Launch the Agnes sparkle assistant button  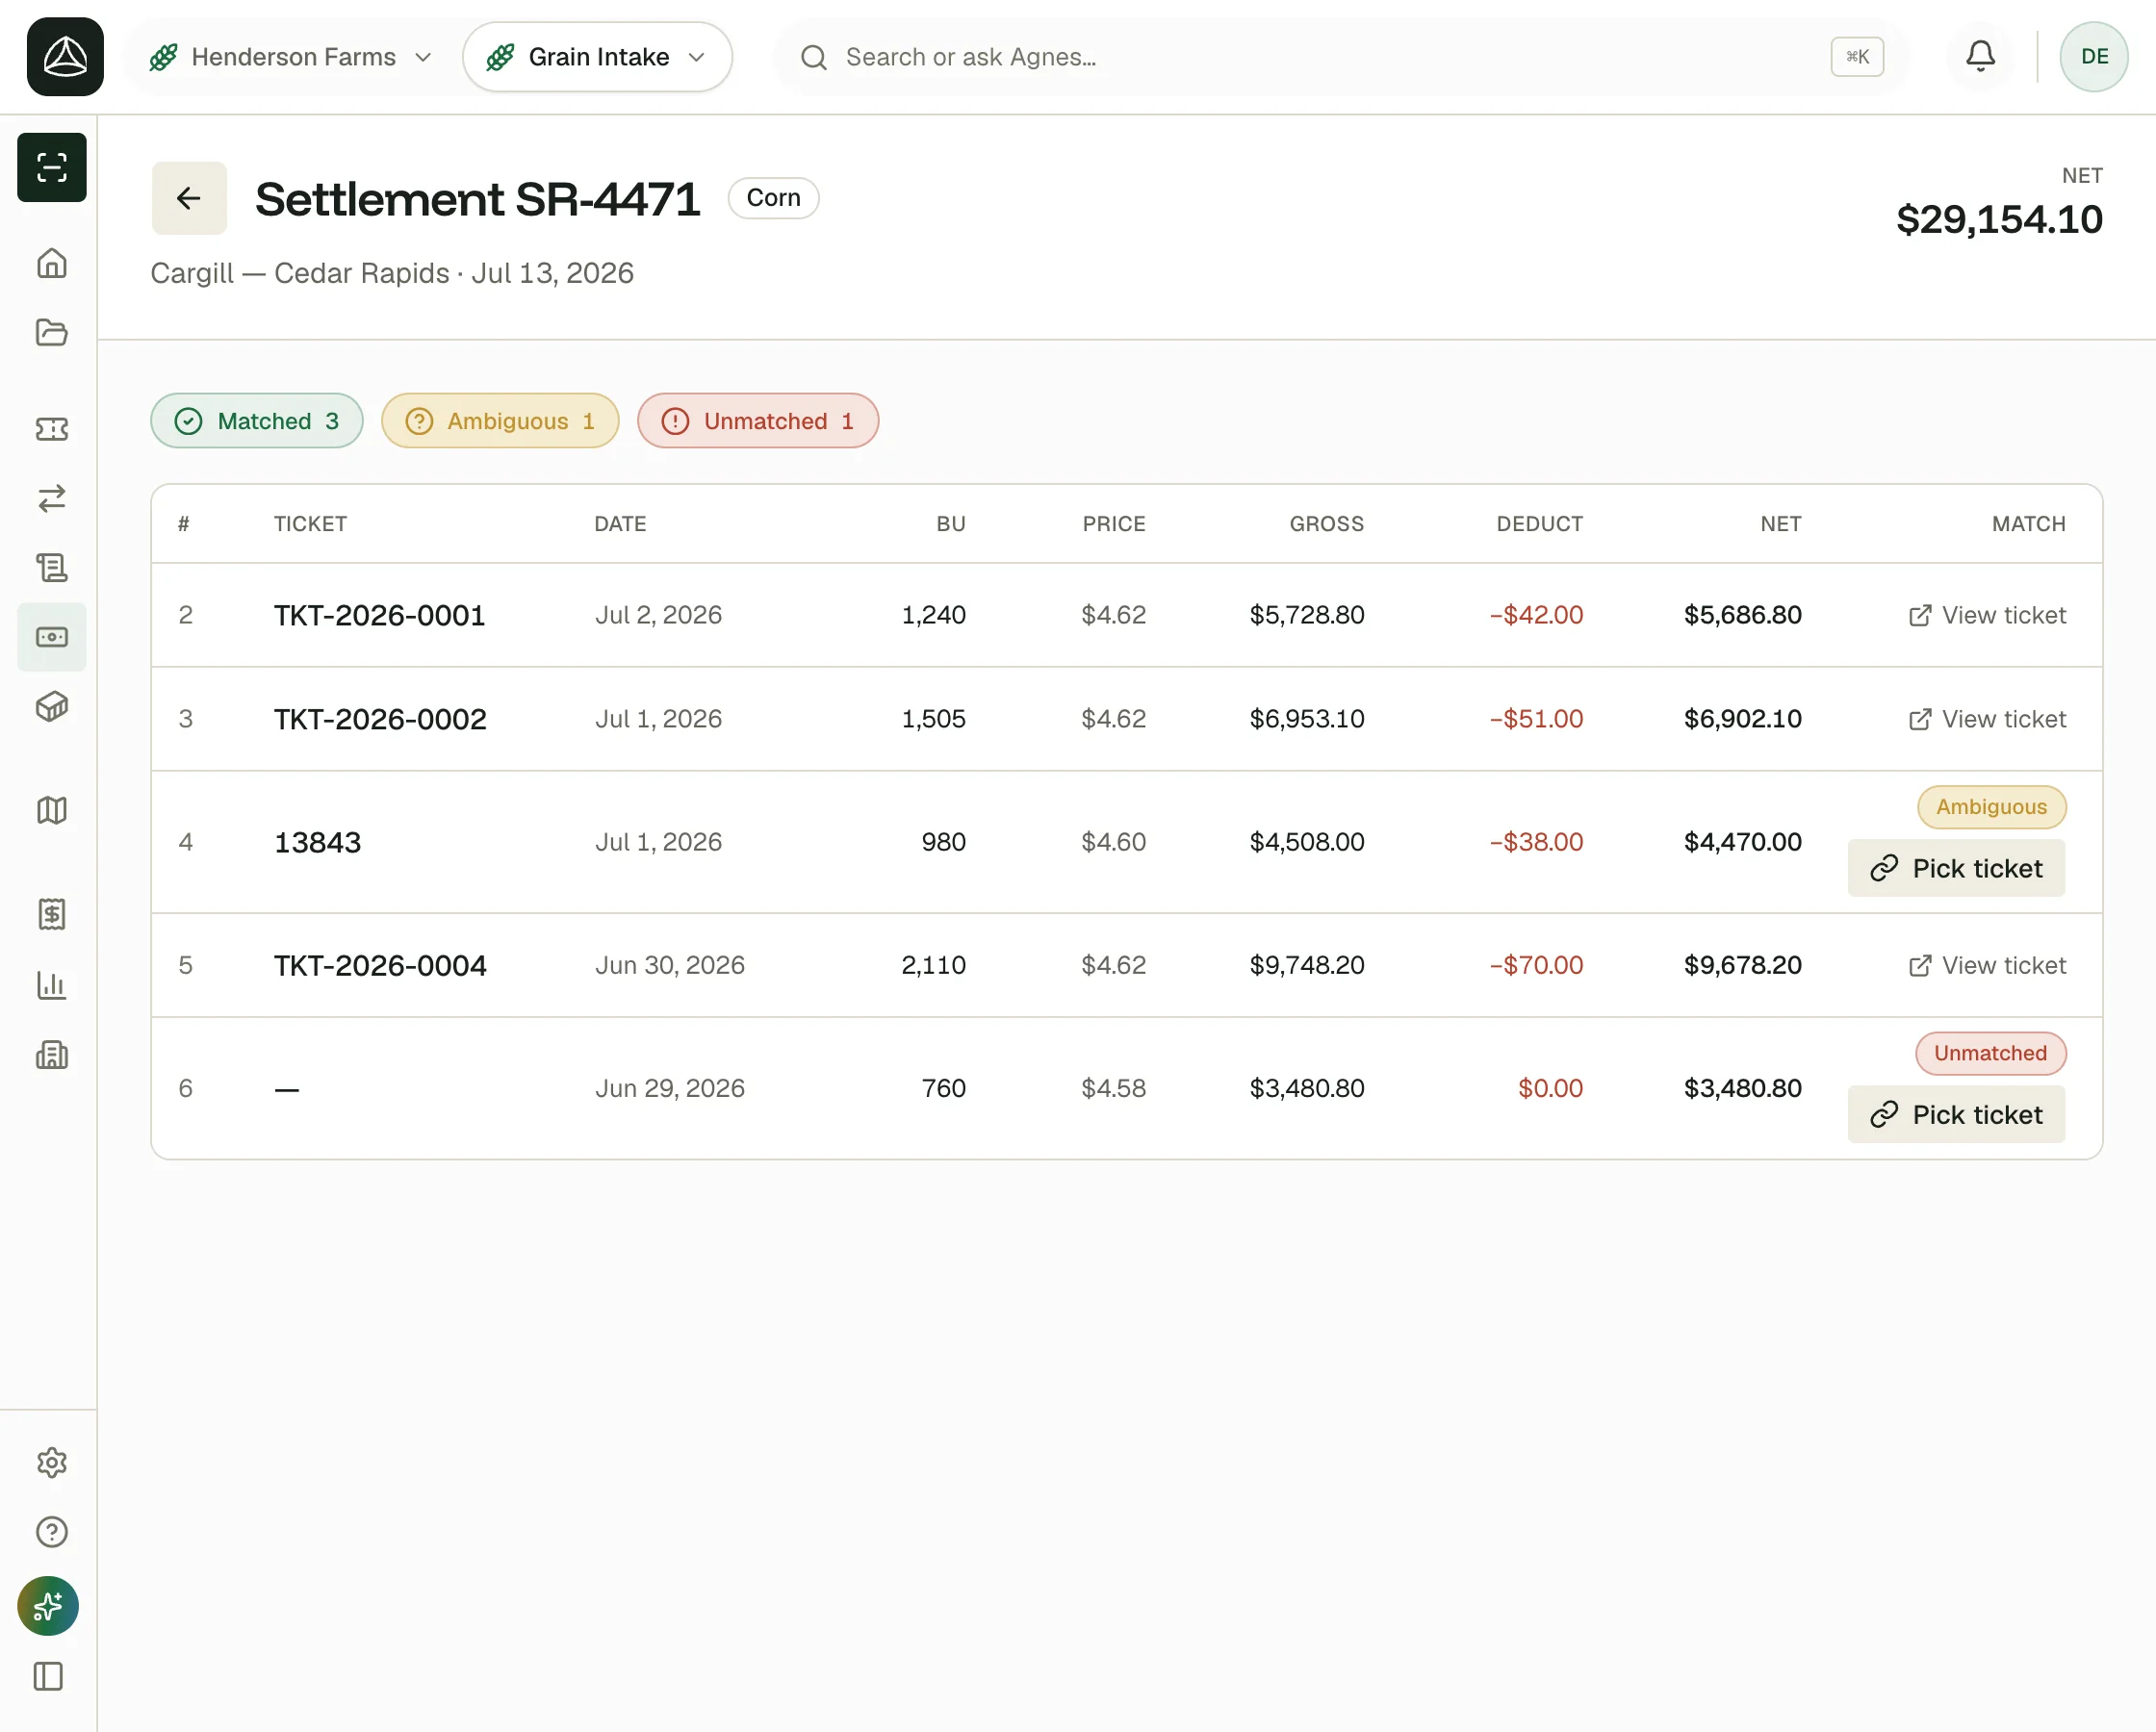(x=48, y=1606)
